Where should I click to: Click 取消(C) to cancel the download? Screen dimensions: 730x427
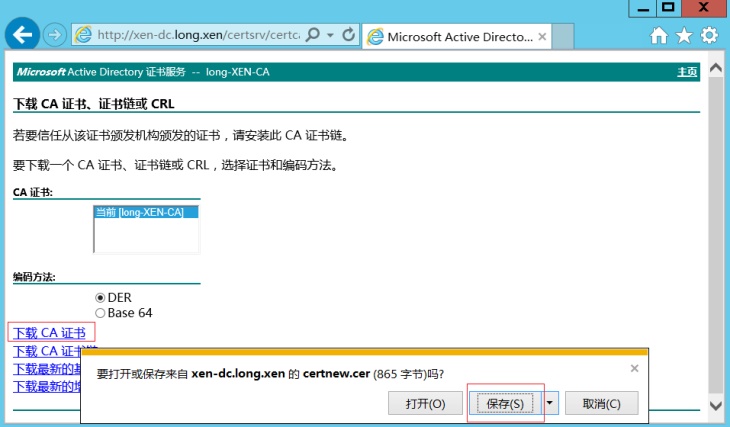(x=602, y=403)
